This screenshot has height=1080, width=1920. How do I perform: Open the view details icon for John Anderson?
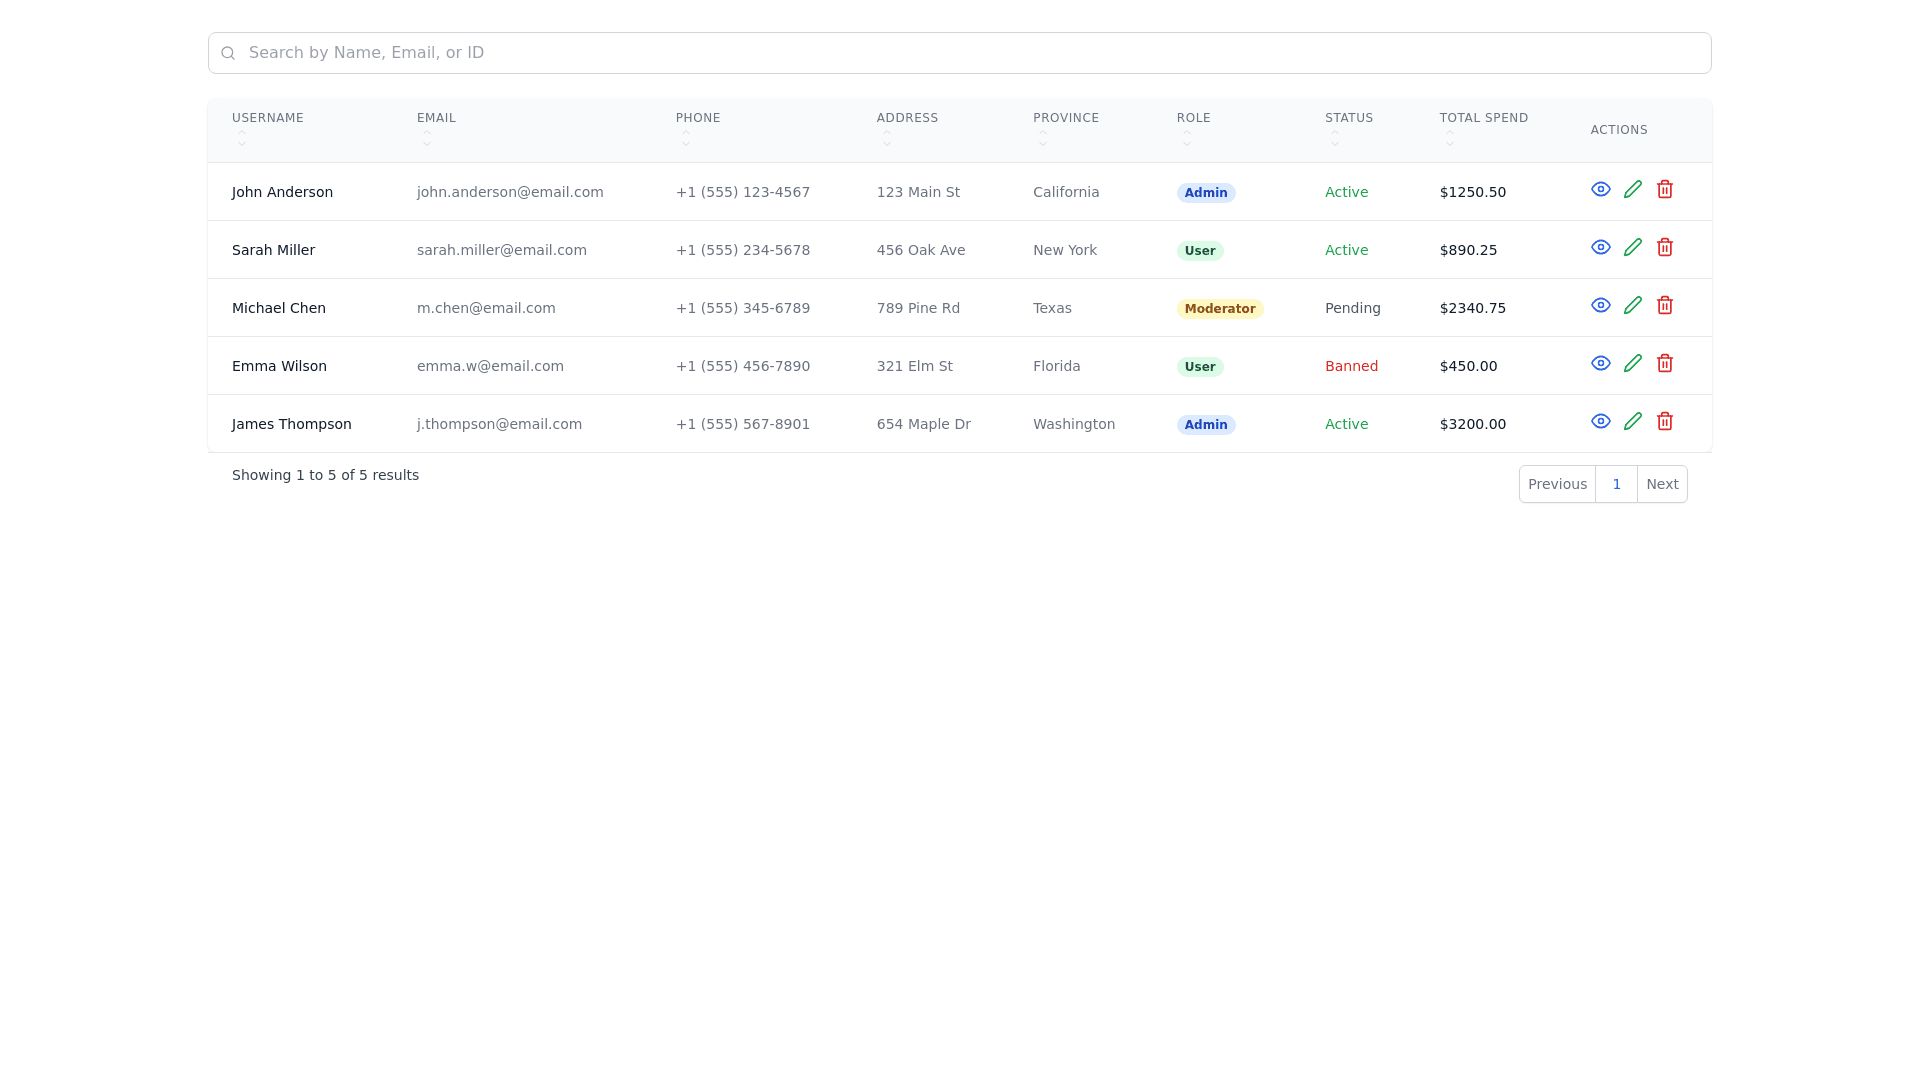click(1601, 189)
